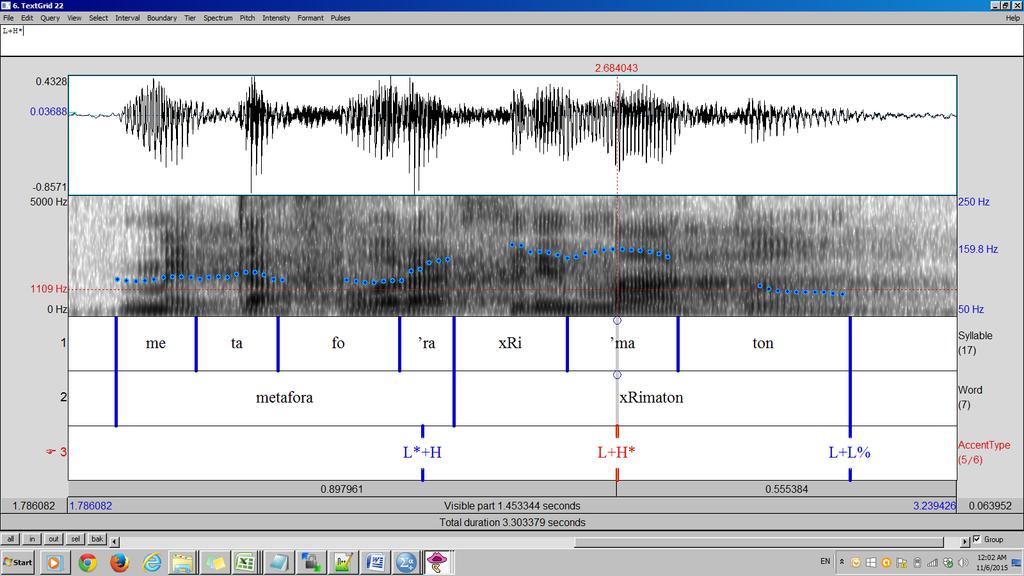Click the green shield tray icon

coord(948,562)
